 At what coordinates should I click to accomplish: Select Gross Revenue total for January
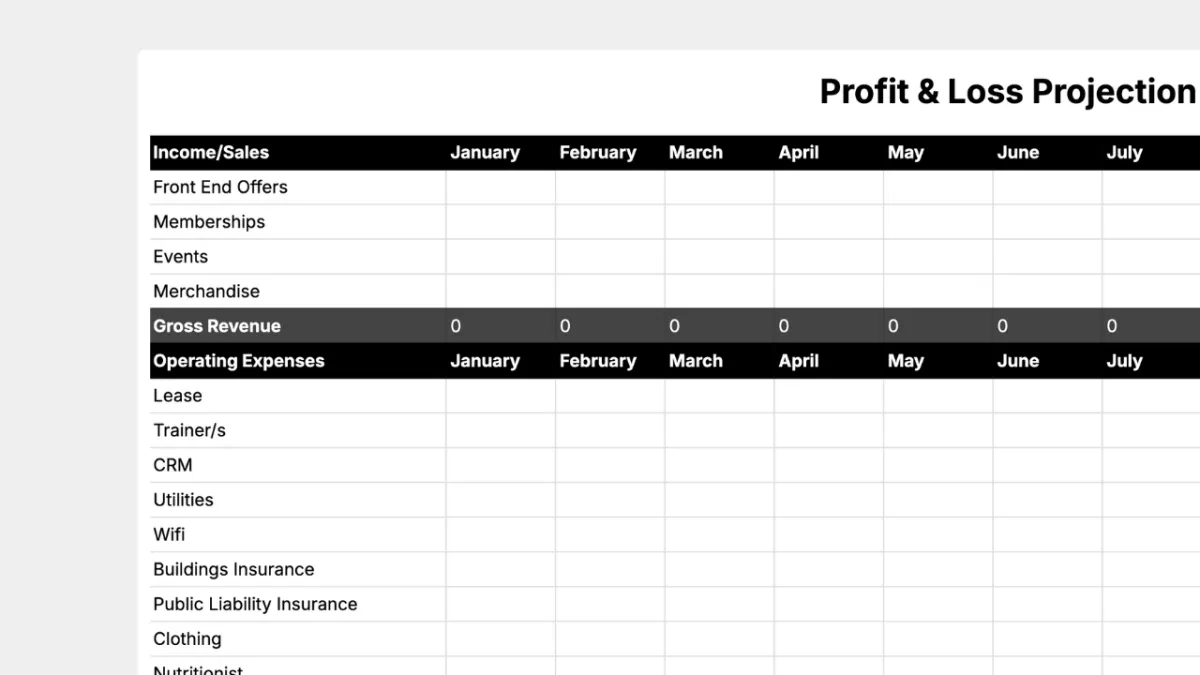pyautogui.click(x=501, y=326)
